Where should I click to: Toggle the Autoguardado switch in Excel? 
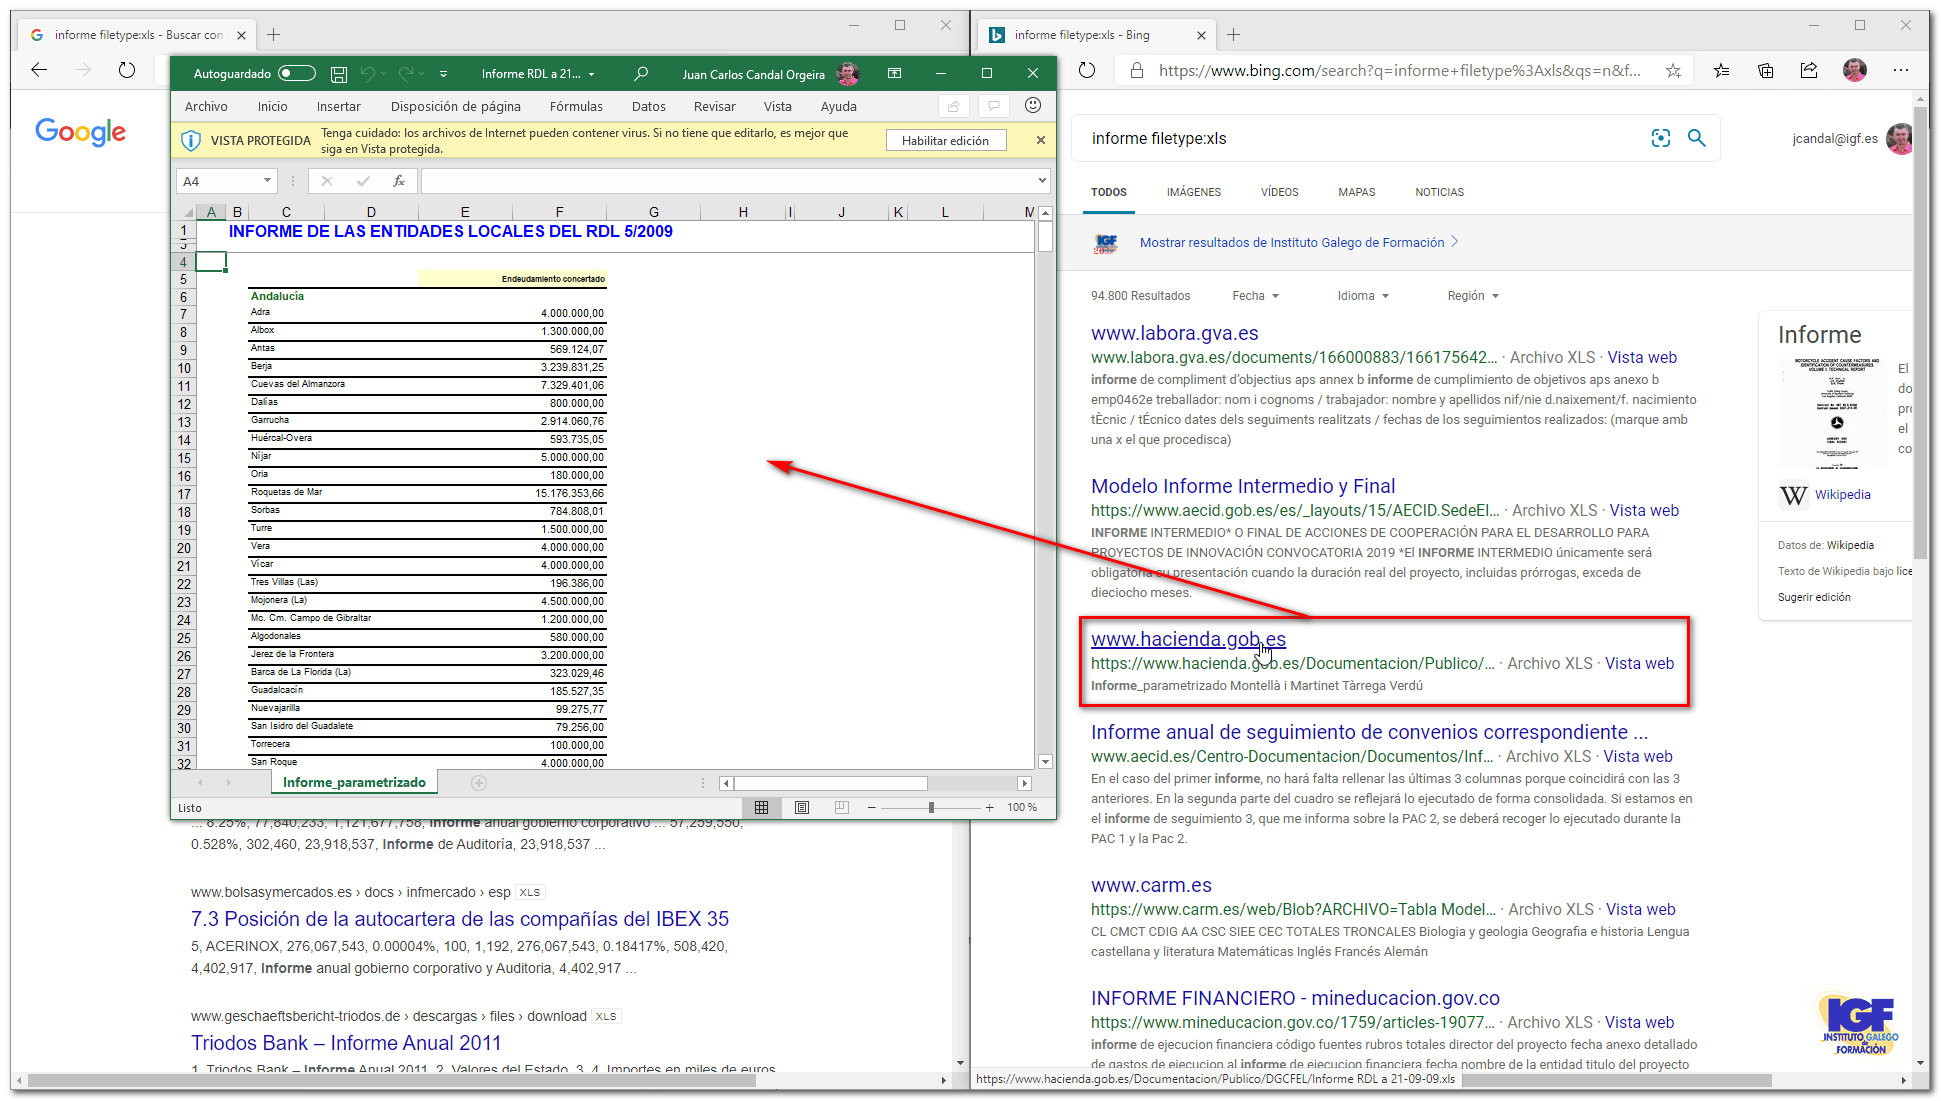click(x=297, y=74)
